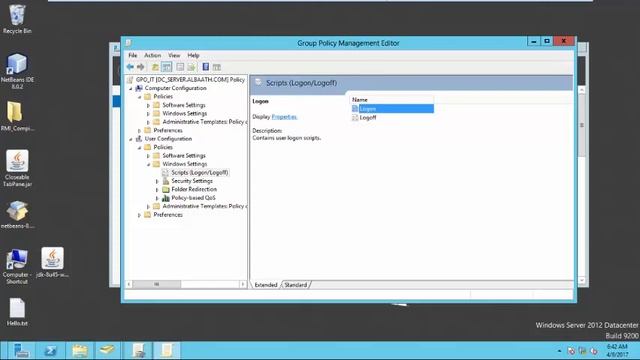Select Administrative Templates under User Configuration
640x360 pixels.
pos(204,206)
